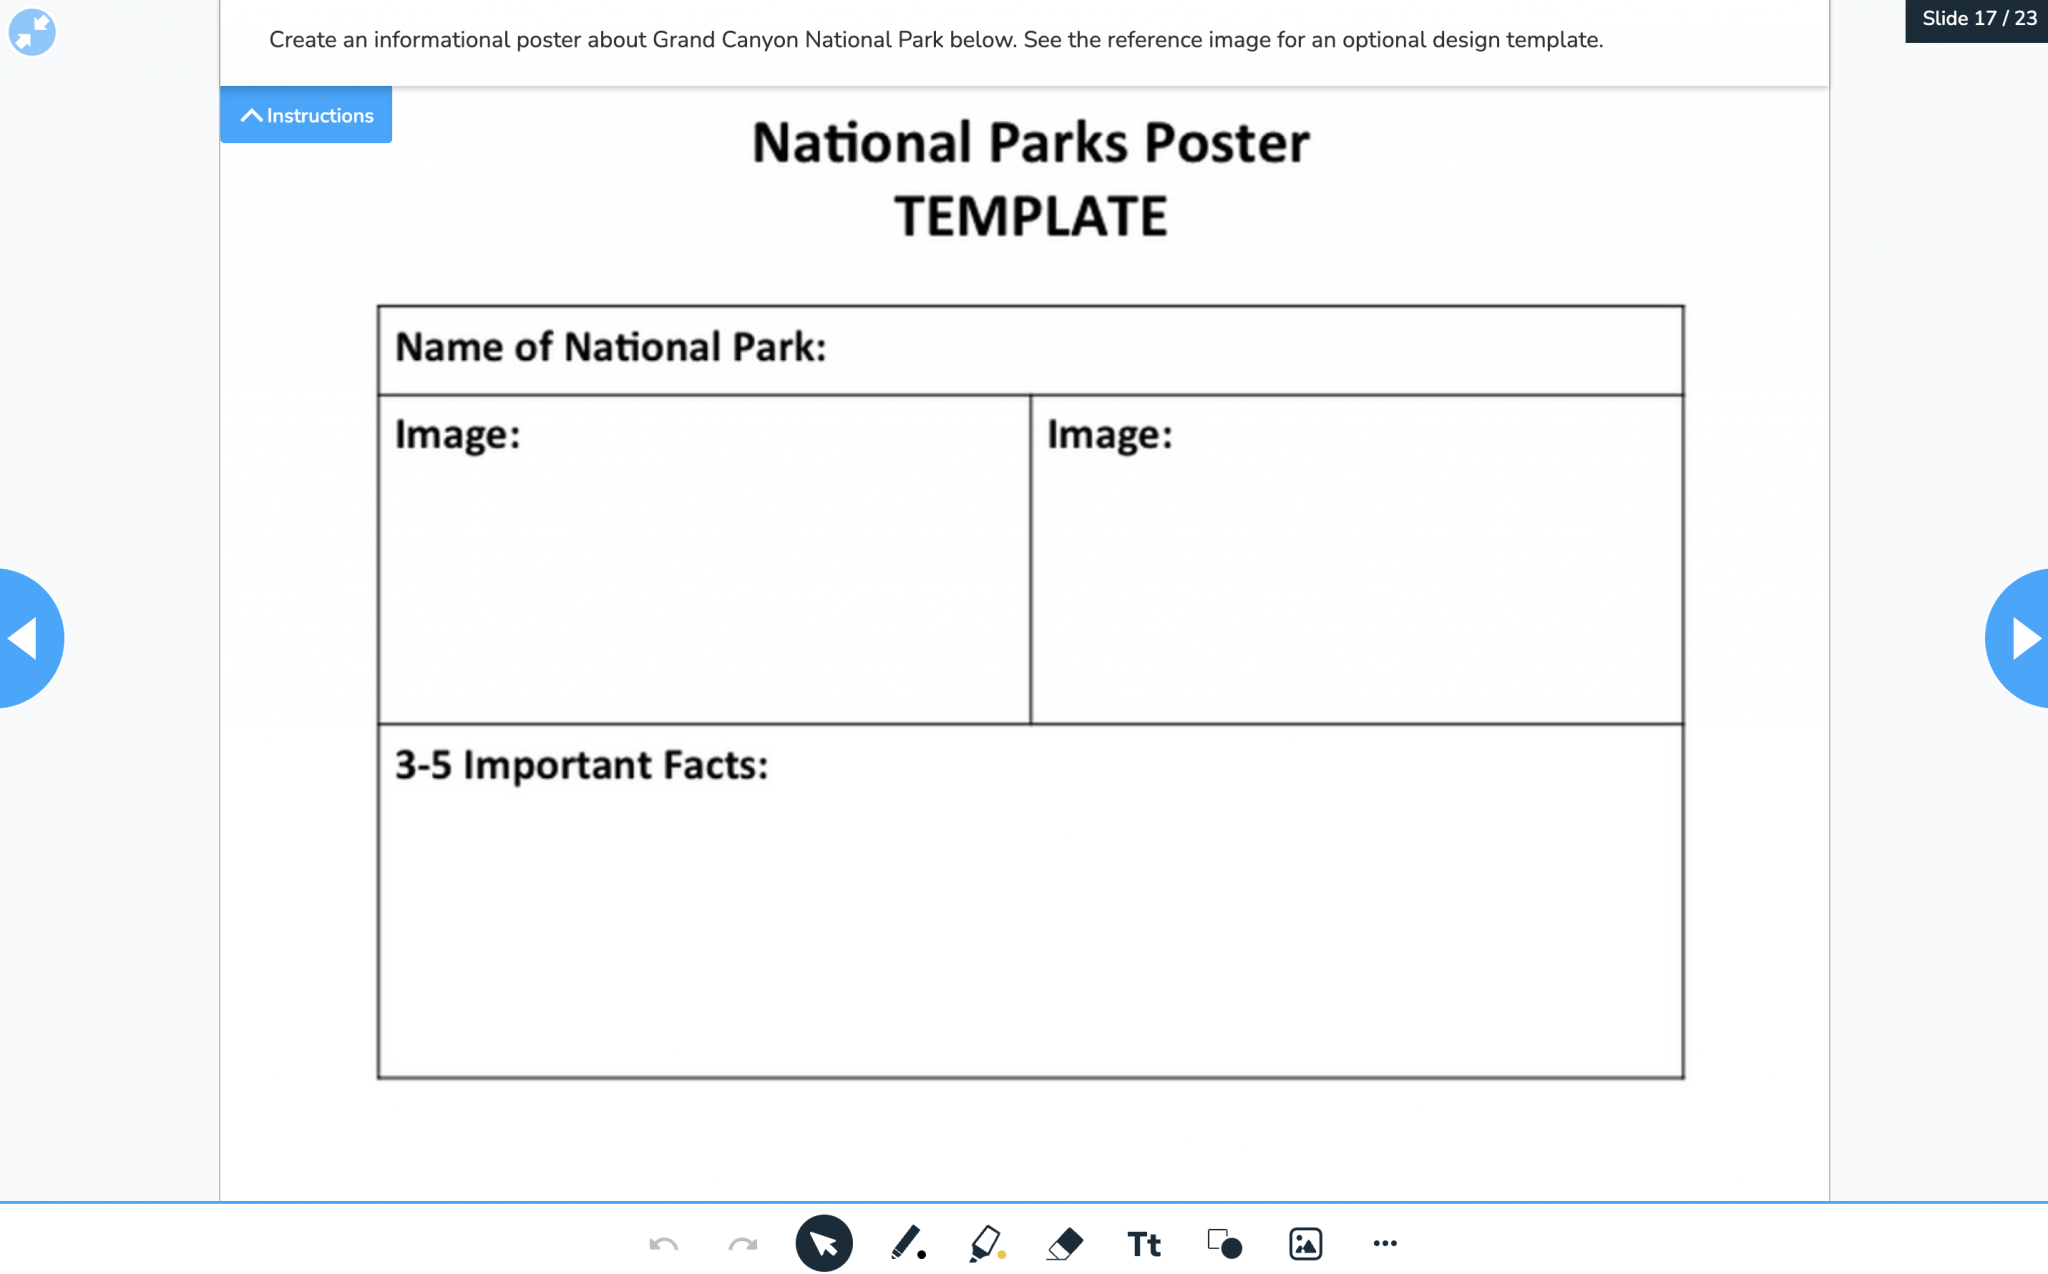Viewport: 2048px width, 1274px height.
Task: Open the Tt text tool
Action: [1143, 1244]
